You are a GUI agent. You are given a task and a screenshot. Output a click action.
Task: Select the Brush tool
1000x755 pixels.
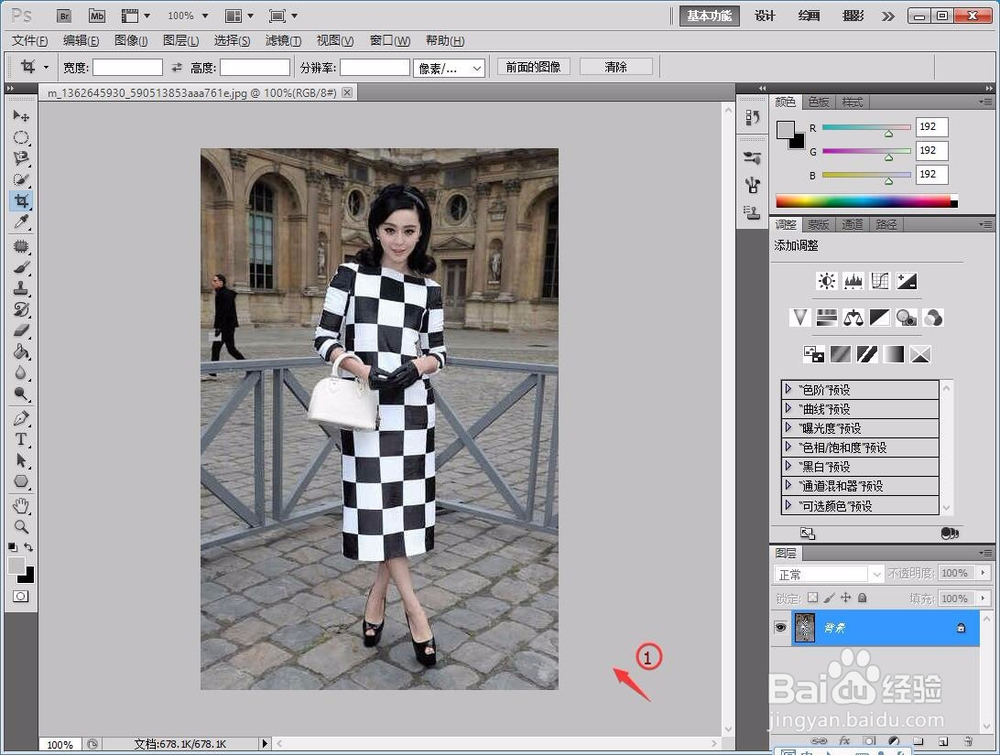point(21,267)
